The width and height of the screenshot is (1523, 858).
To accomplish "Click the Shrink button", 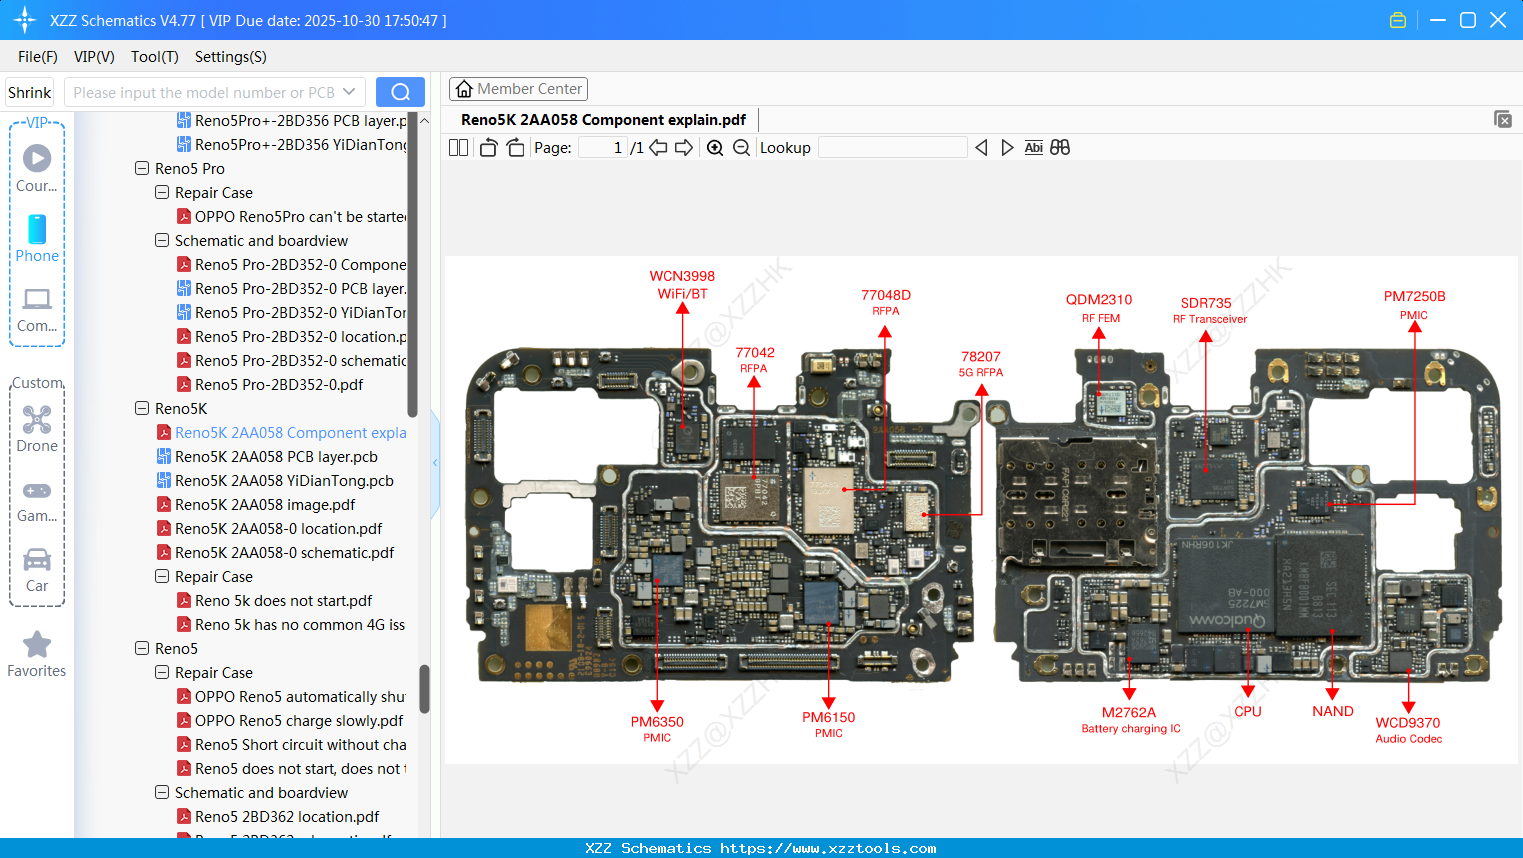I will (29, 91).
